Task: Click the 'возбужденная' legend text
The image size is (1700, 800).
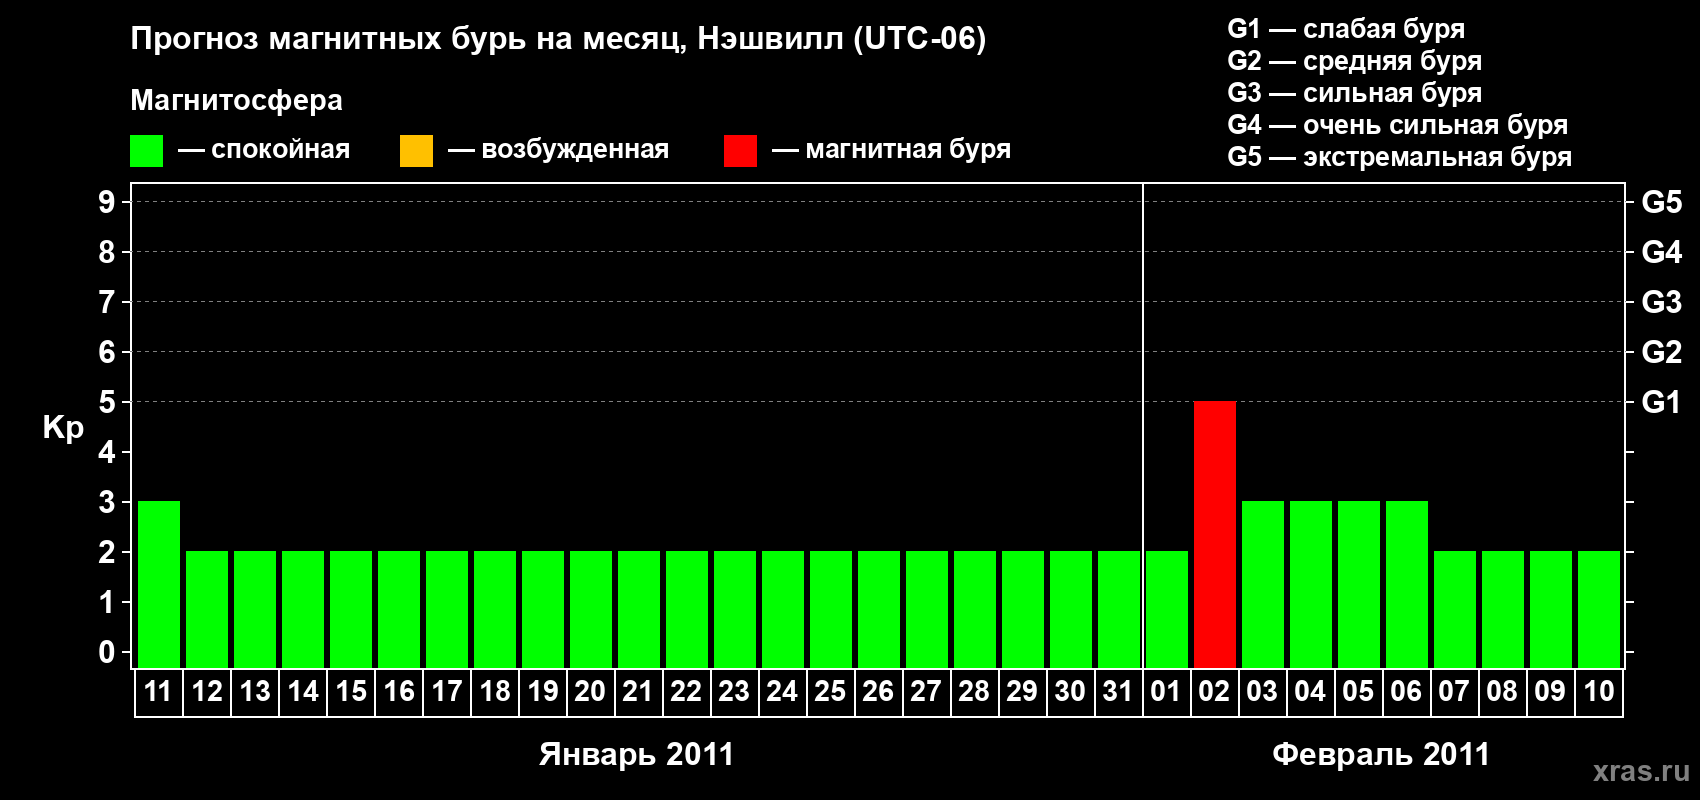Action: click(x=575, y=149)
